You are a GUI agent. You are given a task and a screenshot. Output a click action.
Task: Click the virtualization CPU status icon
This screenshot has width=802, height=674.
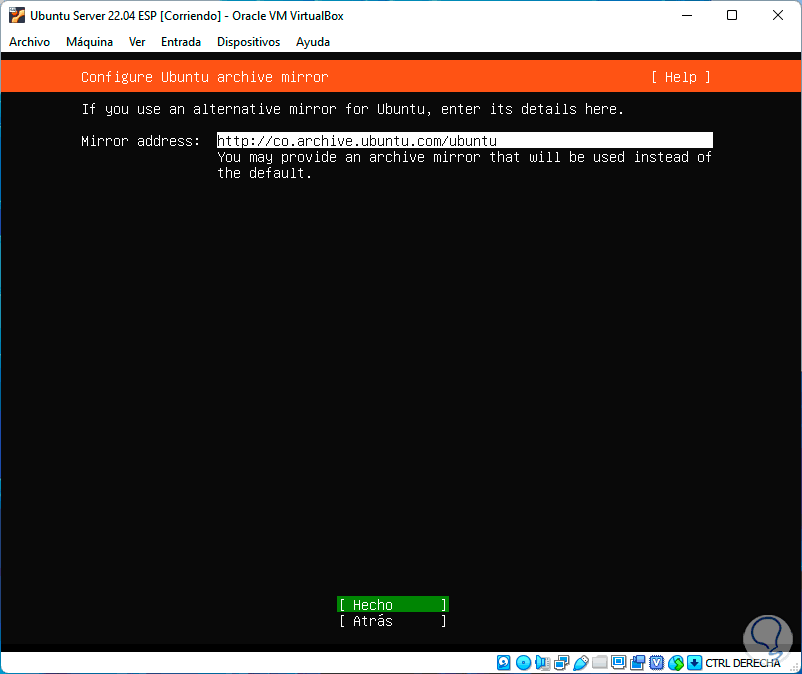[x=656, y=663]
